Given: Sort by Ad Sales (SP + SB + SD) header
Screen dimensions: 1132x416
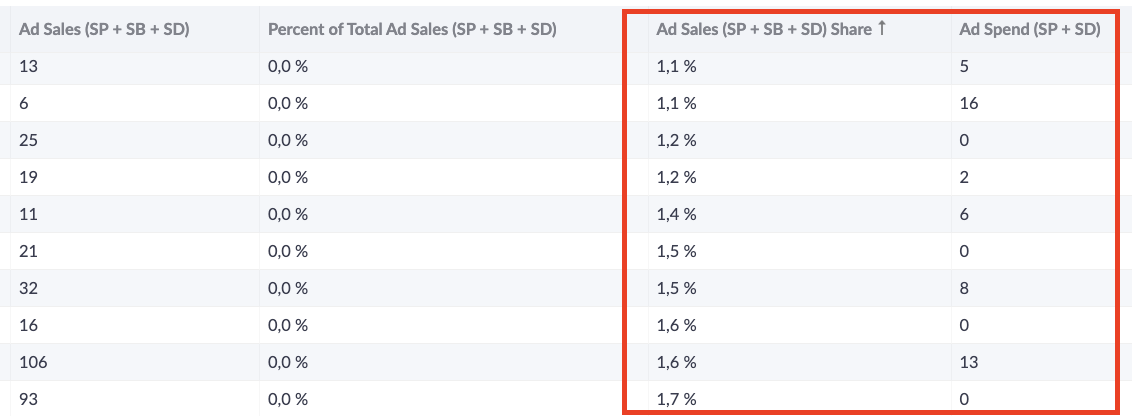Looking at the screenshot, I should coord(104,30).
